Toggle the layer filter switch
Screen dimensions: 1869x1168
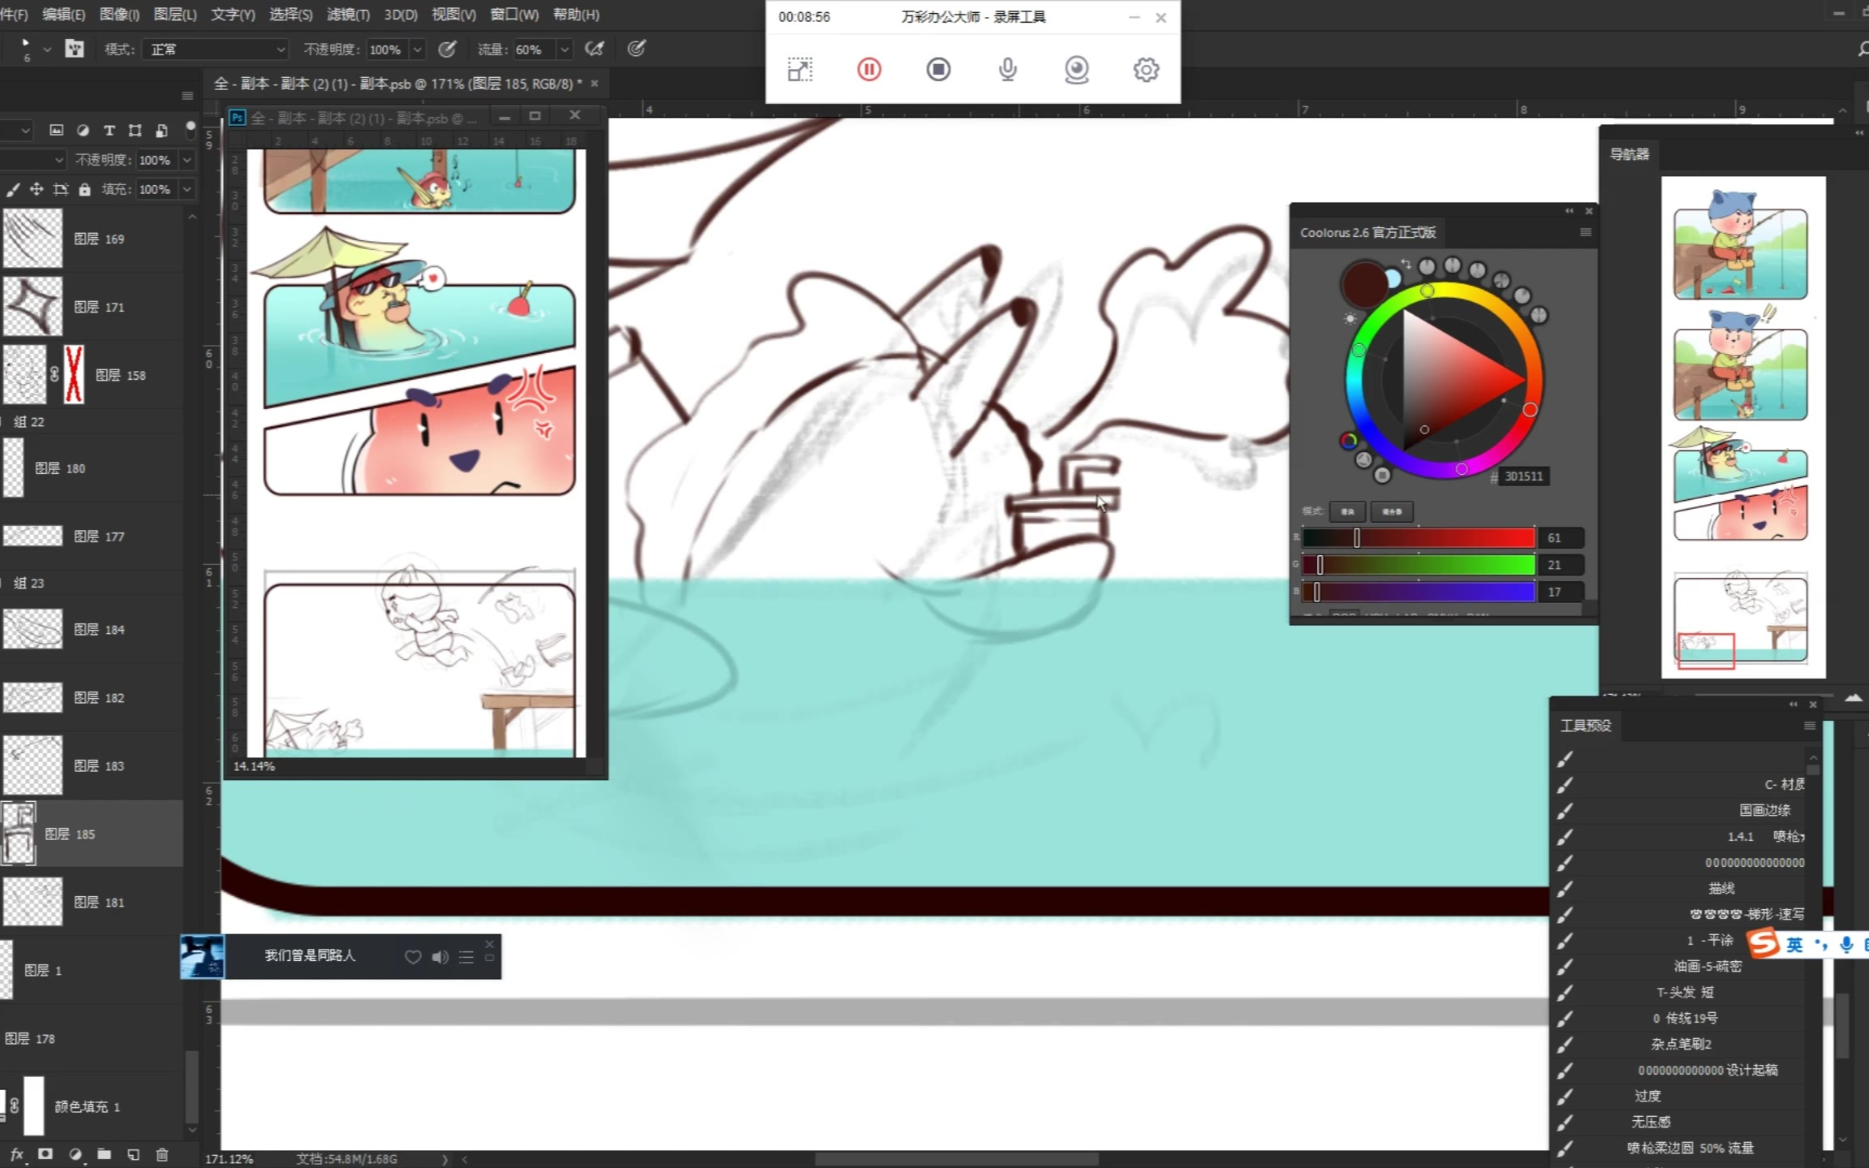click(190, 128)
